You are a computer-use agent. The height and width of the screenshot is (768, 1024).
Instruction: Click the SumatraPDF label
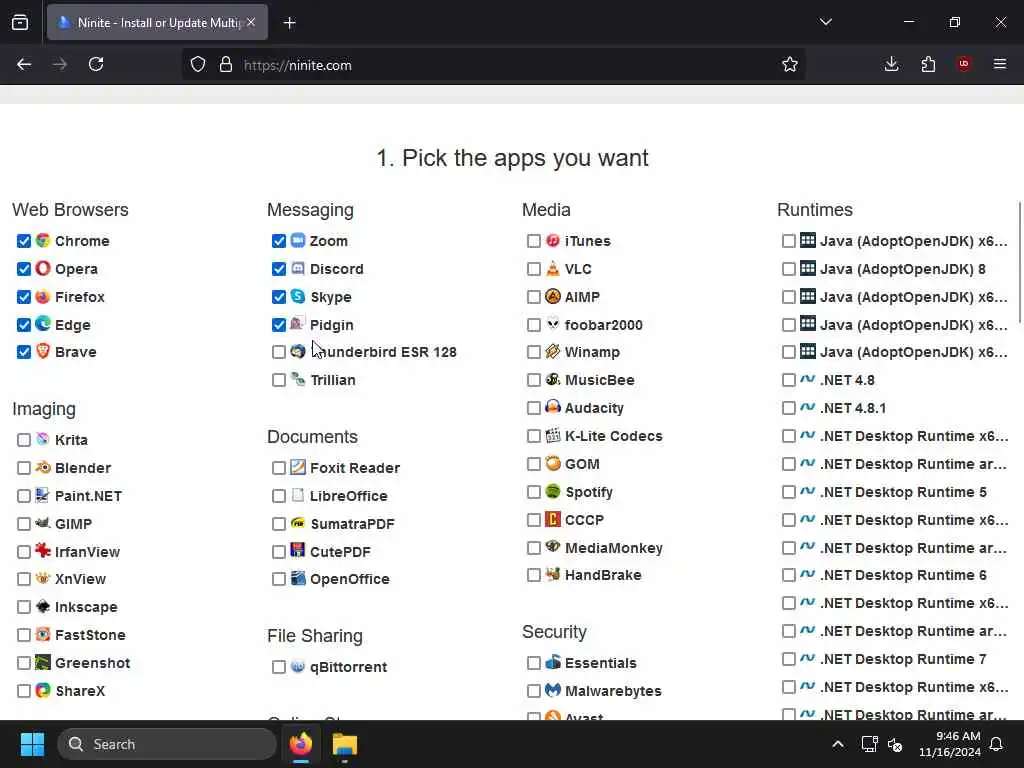click(x=352, y=524)
